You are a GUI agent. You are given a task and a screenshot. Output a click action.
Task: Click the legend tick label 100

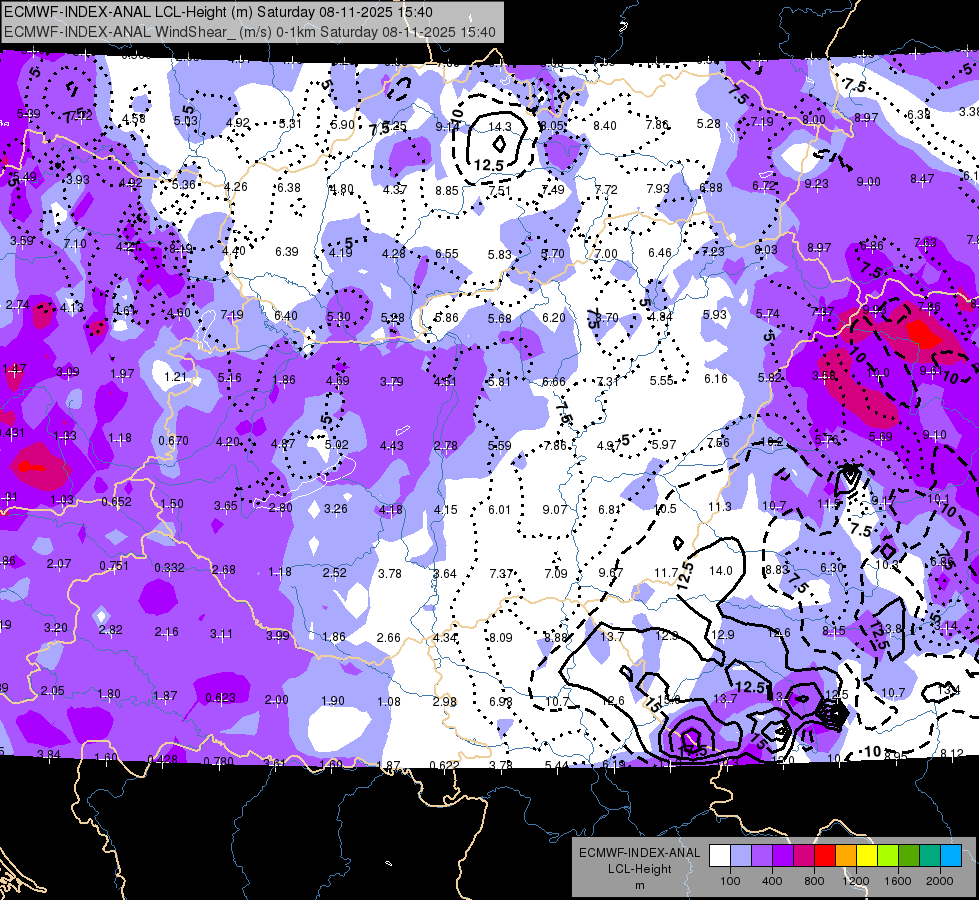click(x=730, y=881)
